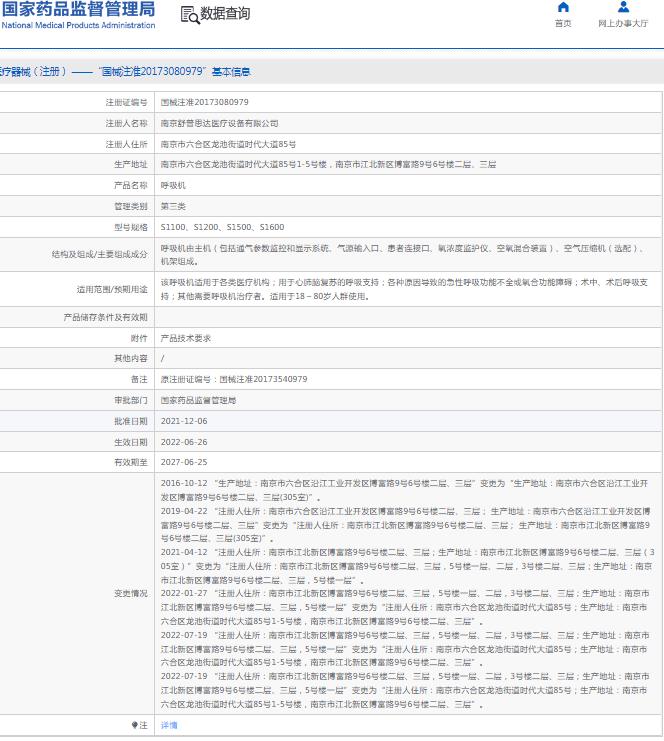Click the 备注 label
The height and width of the screenshot is (741, 664).
click(139, 379)
